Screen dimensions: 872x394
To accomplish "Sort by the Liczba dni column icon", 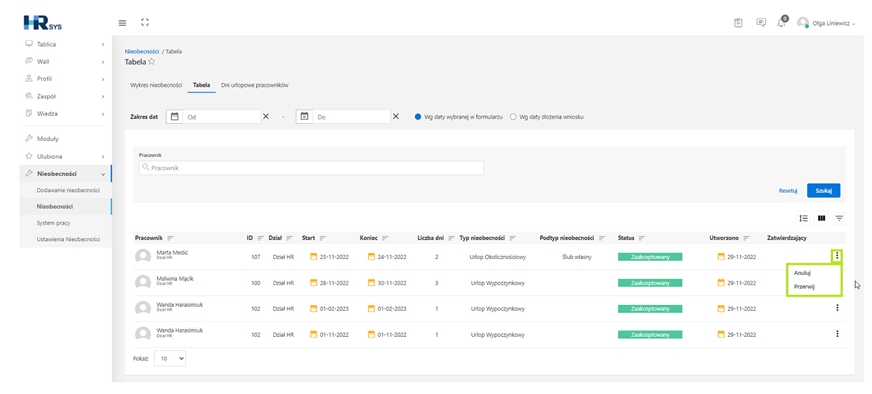I will point(452,238).
